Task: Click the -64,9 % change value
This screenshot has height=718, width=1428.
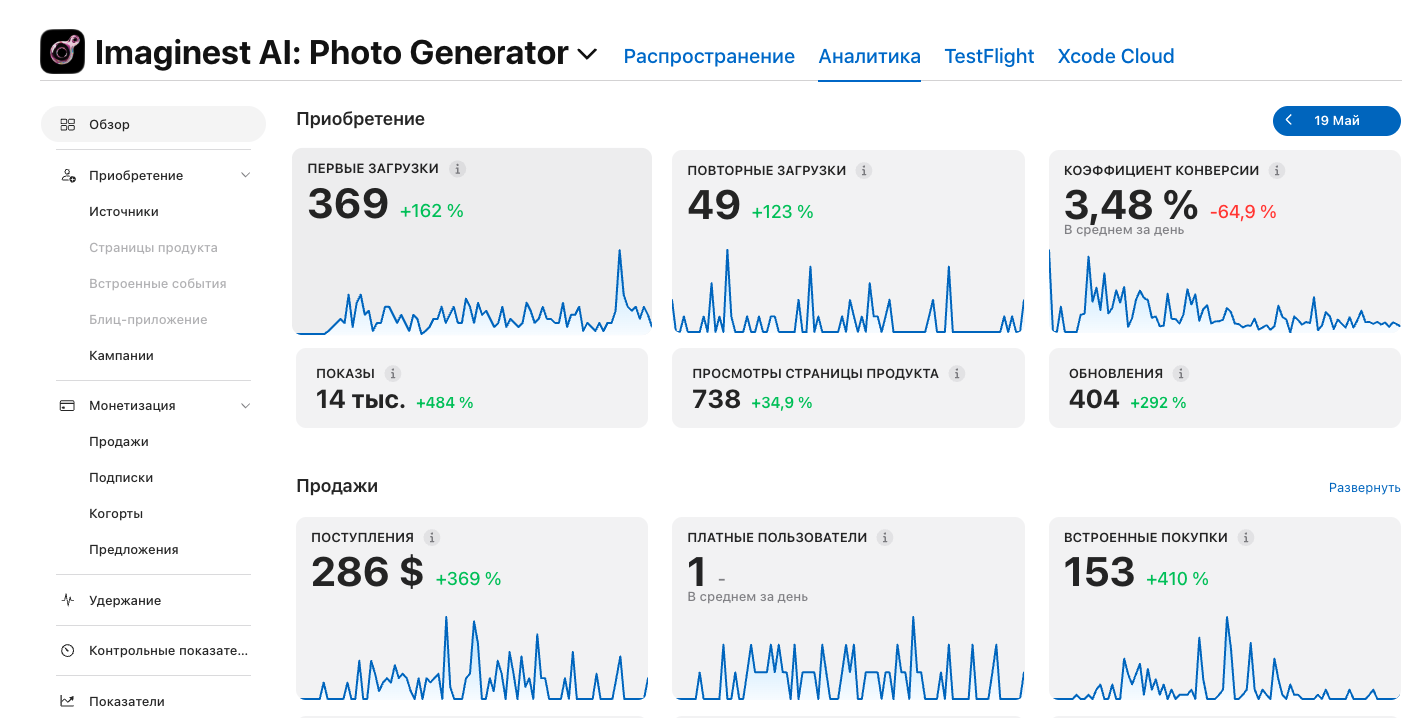Action: [x=1243, y=212]
